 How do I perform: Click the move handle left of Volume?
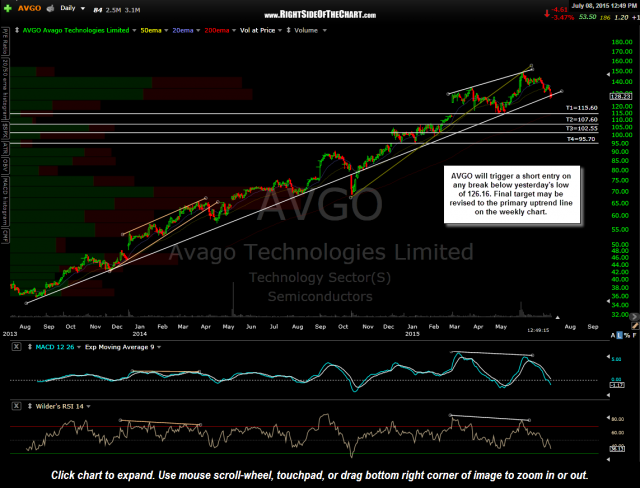click(289, 31)
